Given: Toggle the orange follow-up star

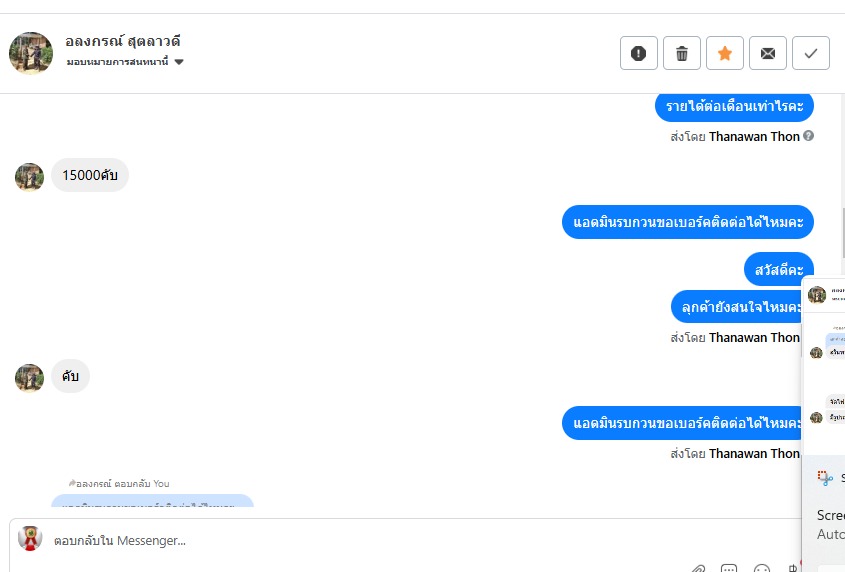Looking at the screenshot, I should 725,53.
